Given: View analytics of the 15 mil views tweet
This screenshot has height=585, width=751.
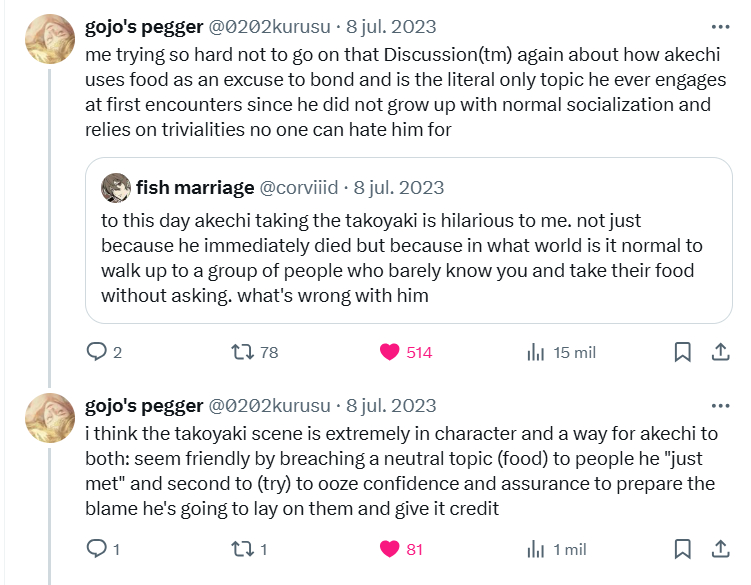Looking at the screenshot, I should 536,352.
